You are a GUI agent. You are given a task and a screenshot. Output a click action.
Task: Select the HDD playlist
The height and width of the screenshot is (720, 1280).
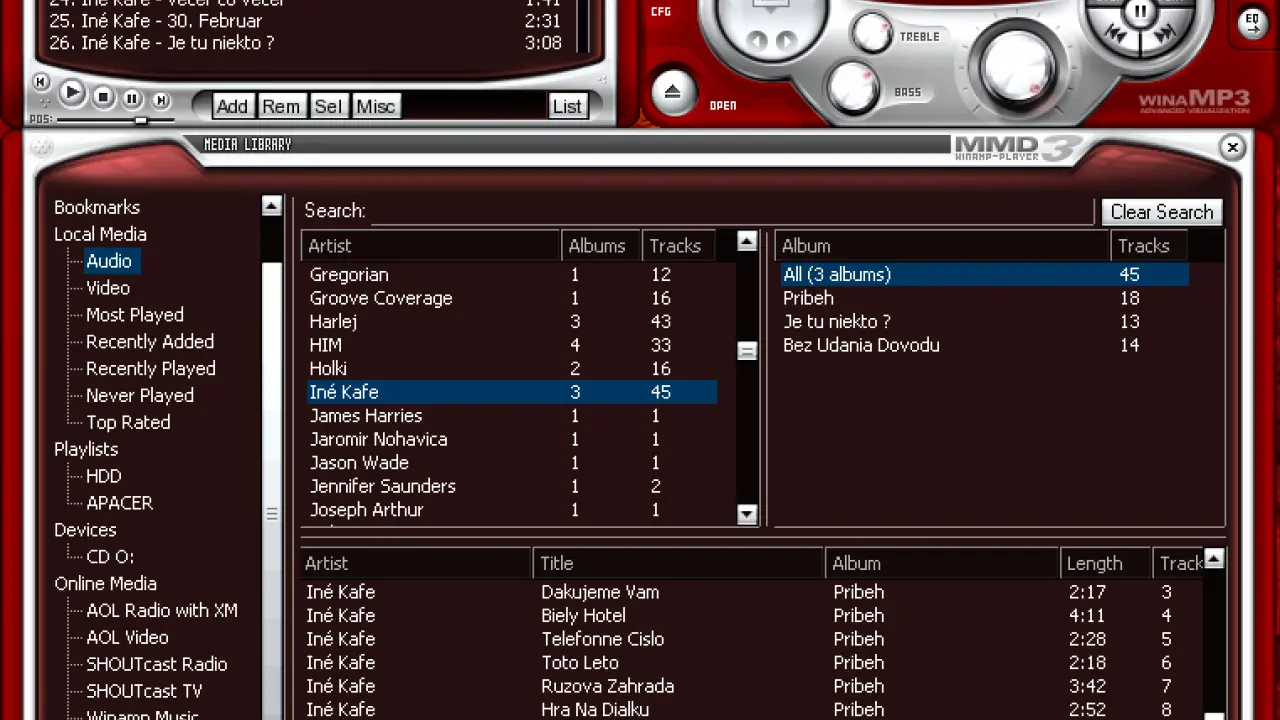tap(103, 476)
